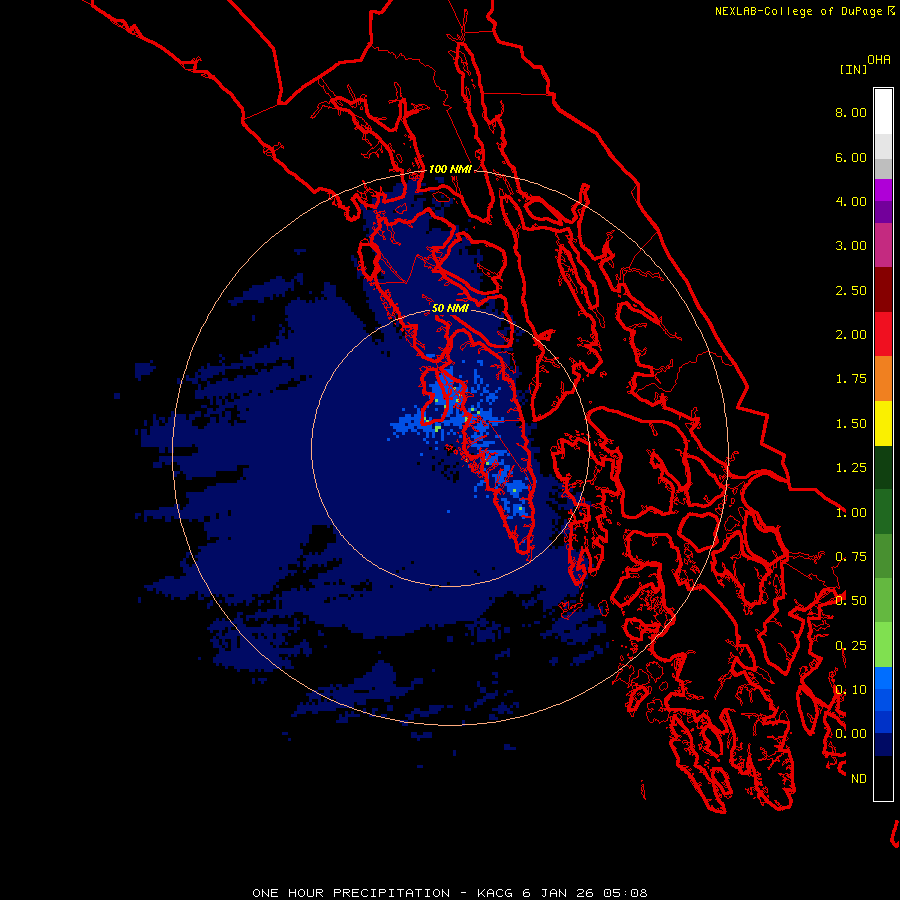Select the 0.25 legend value
This screenshot has width=900, height=900.
[x=851, y=646]
